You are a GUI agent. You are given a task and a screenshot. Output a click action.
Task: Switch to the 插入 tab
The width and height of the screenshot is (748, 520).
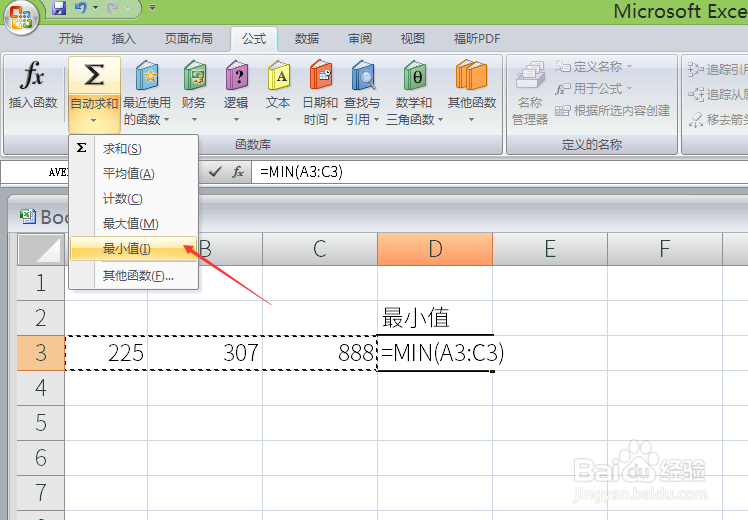click(x=123, y=39)
